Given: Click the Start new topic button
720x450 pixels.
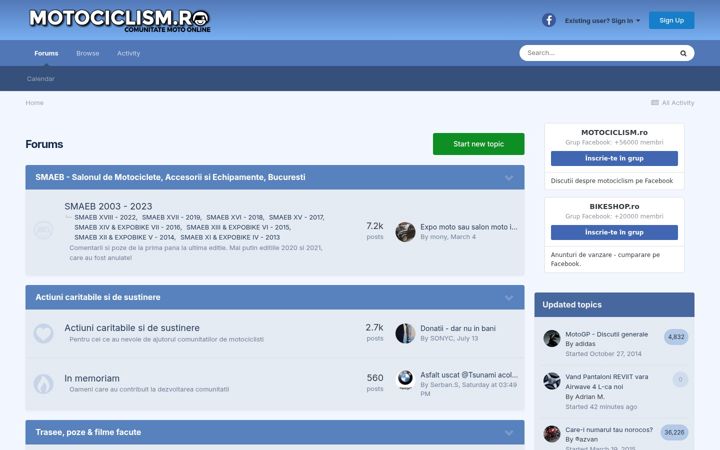Looking at the screenshot, I should [478, 144].
